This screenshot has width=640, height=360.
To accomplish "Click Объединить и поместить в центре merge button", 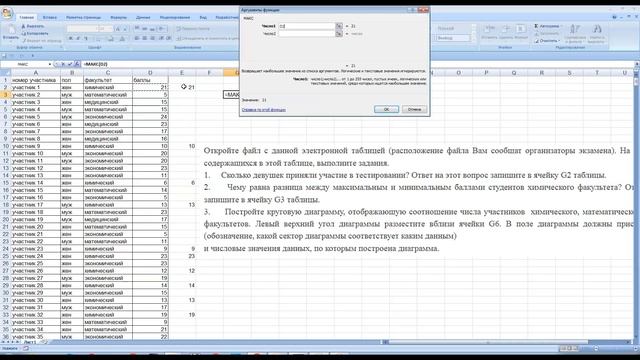I will pos(207,38).
